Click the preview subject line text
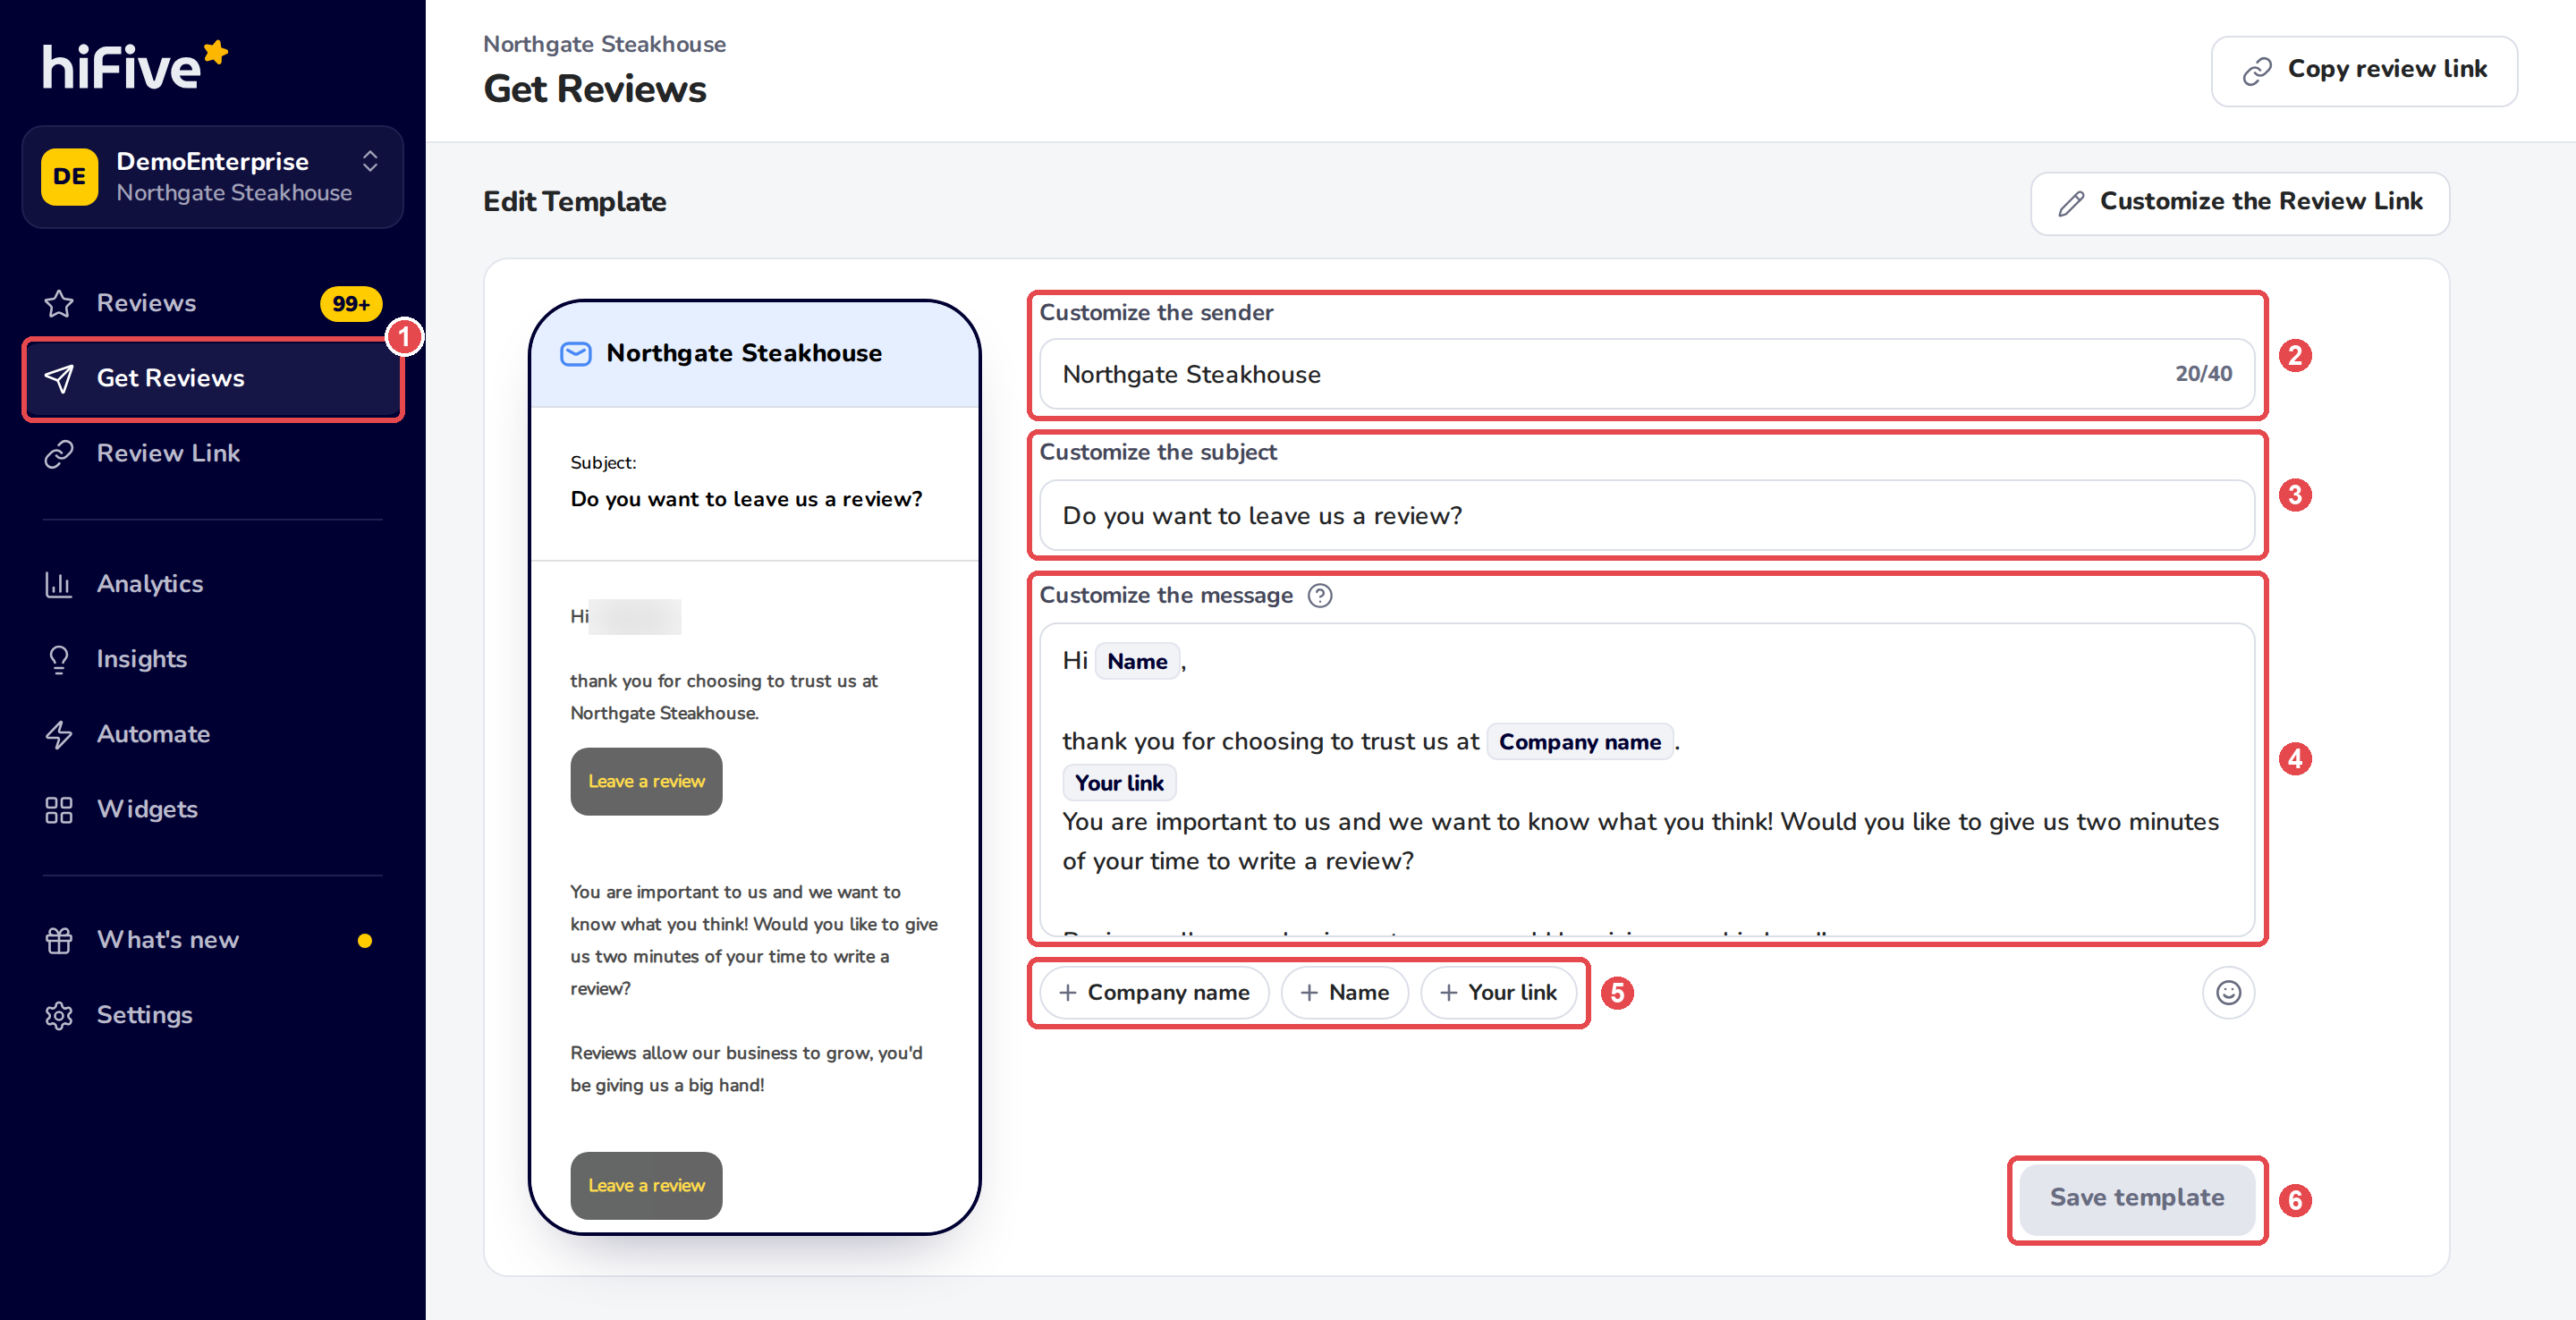This screenshot has width=2576, height=1320. [x=746, y=499]
